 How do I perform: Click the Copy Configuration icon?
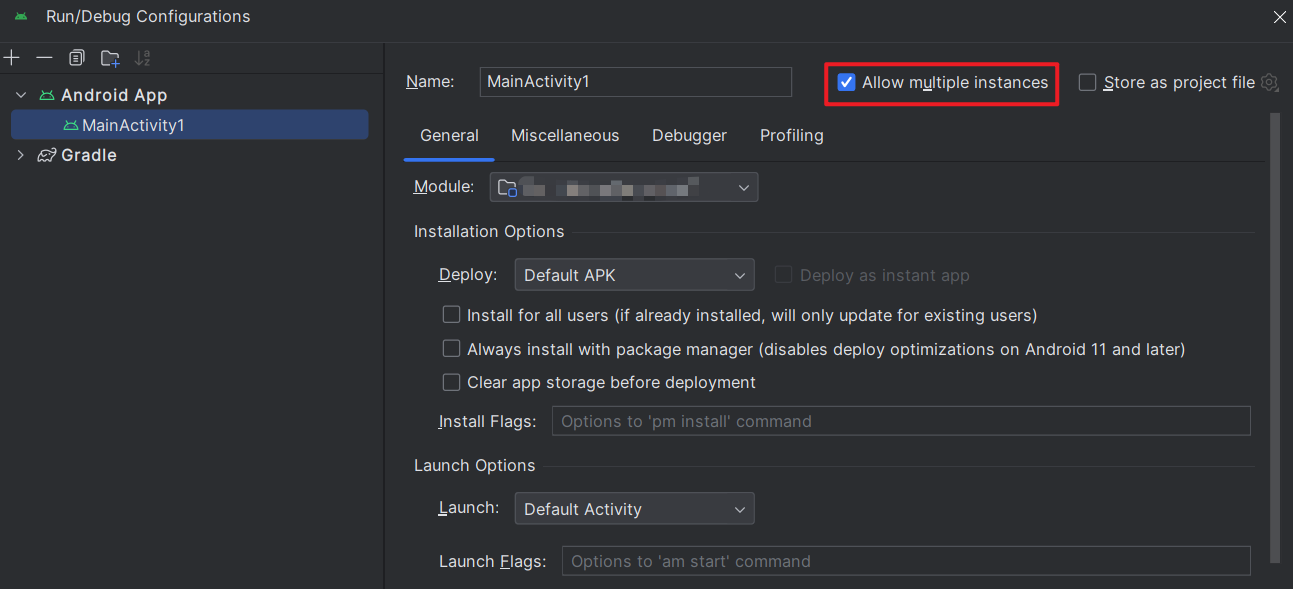point(77,58)
